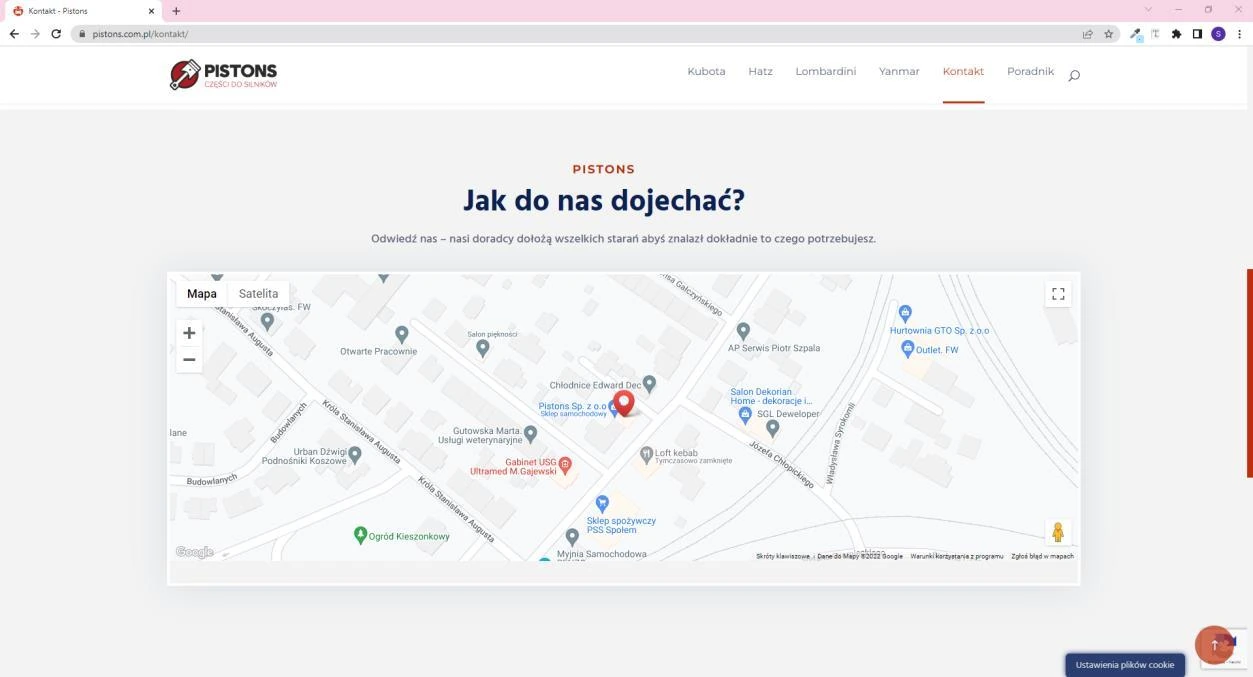Zoom out on the map
Viewport: 1253px width, 677px height.
[x=189, y=359]
